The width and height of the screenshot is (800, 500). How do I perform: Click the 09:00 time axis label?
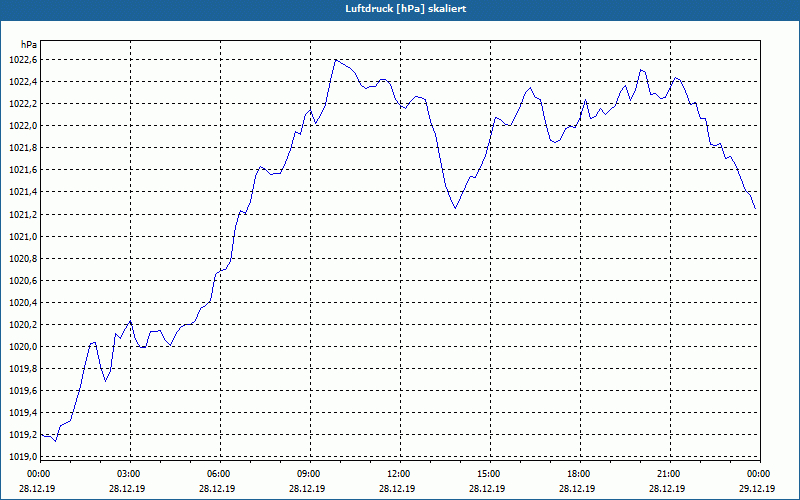click(x=310, y=474)
